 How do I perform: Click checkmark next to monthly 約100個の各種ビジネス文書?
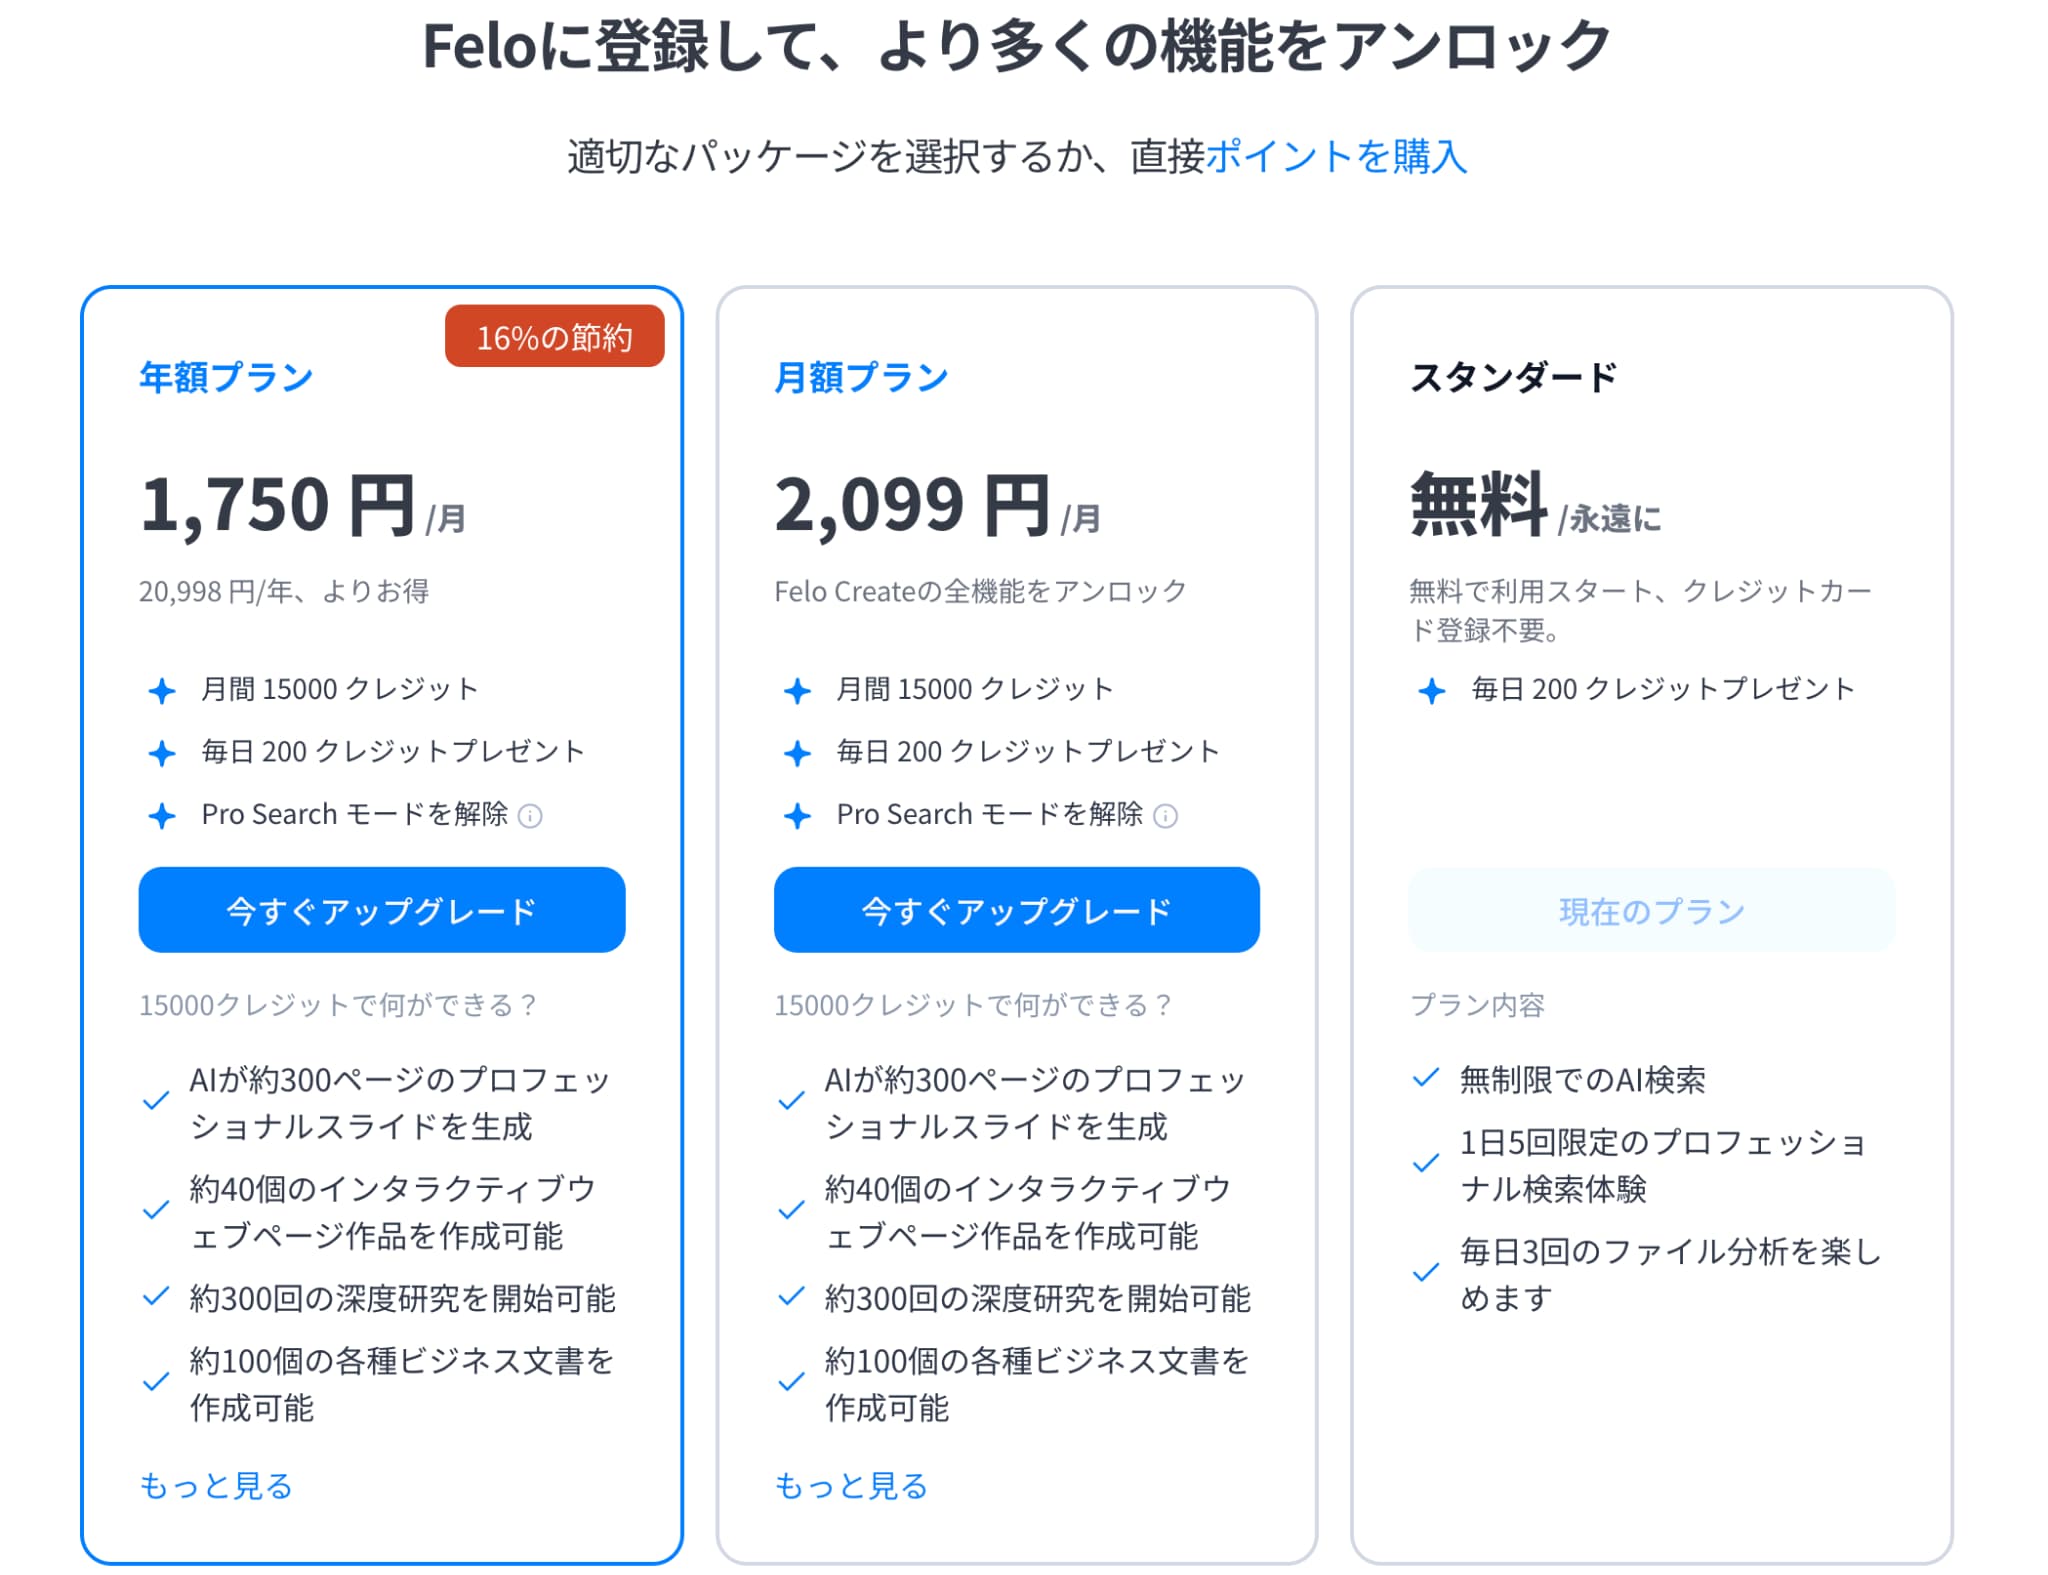pos(791,1382)
